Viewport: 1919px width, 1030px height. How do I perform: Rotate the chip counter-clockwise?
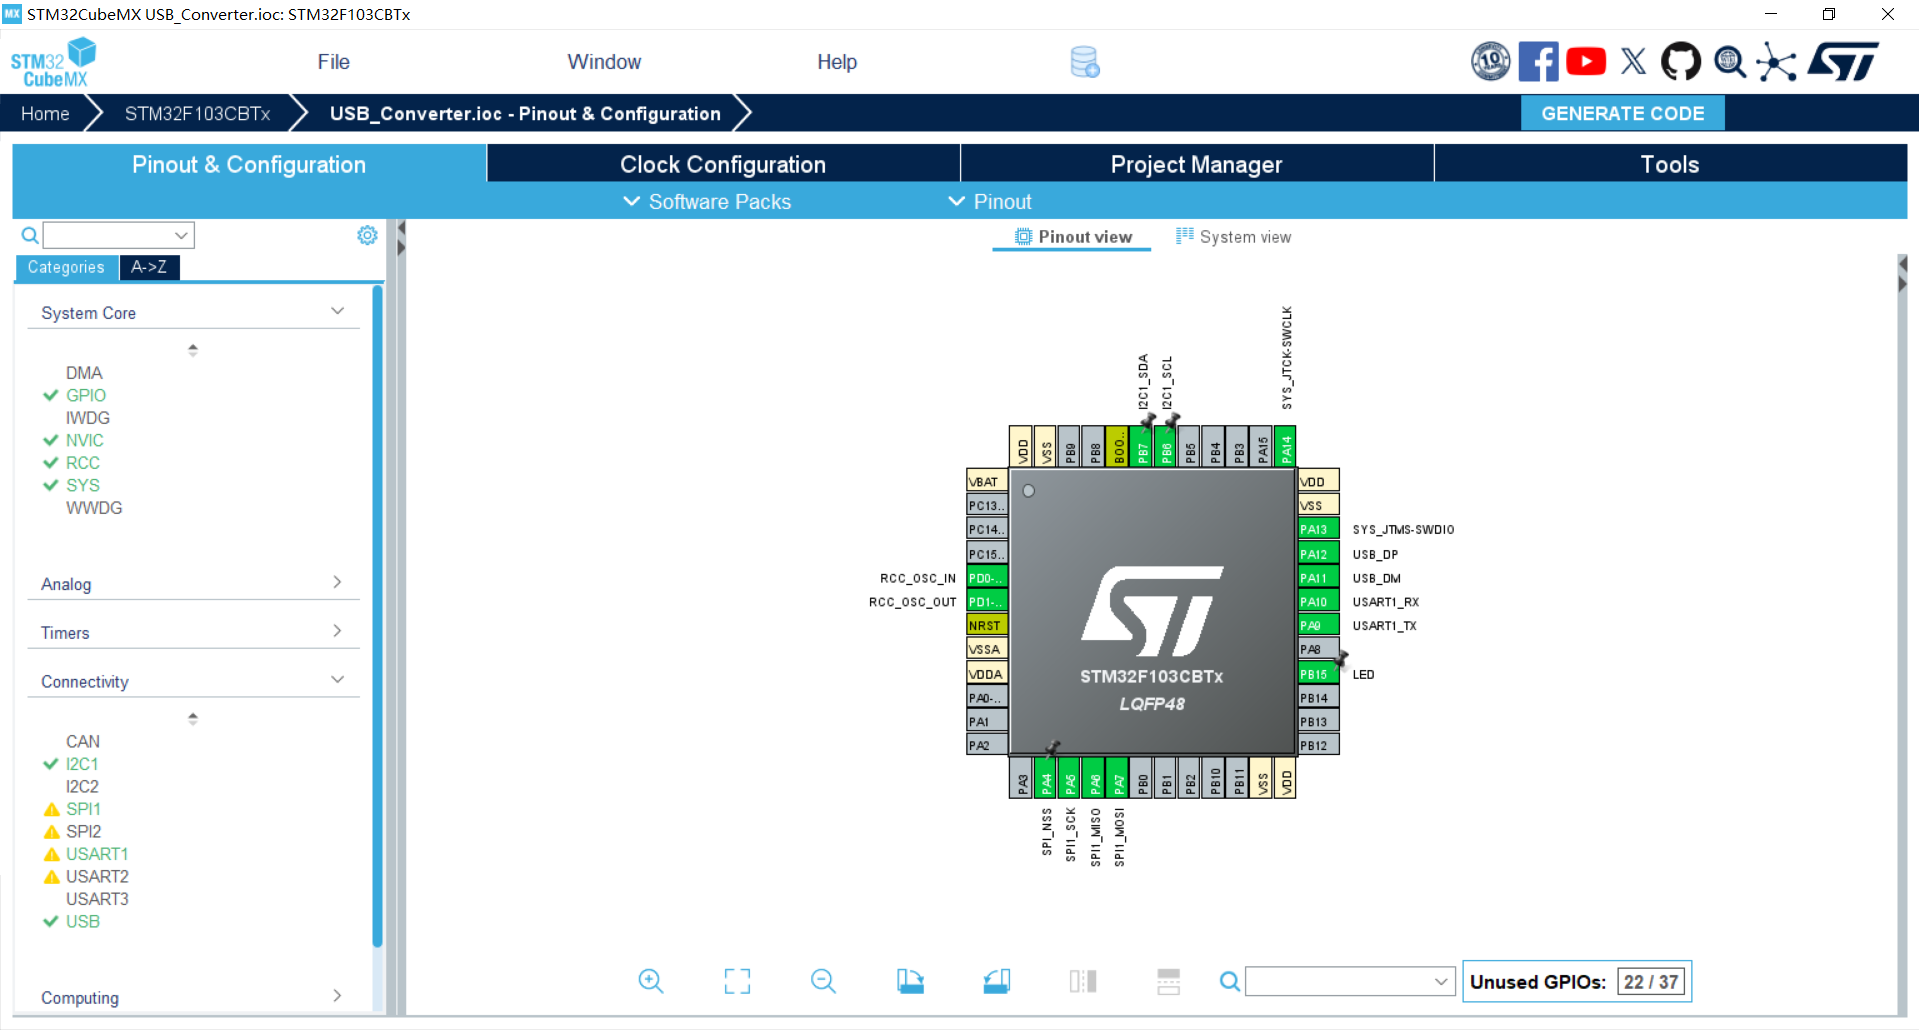(x=996, y=981)
